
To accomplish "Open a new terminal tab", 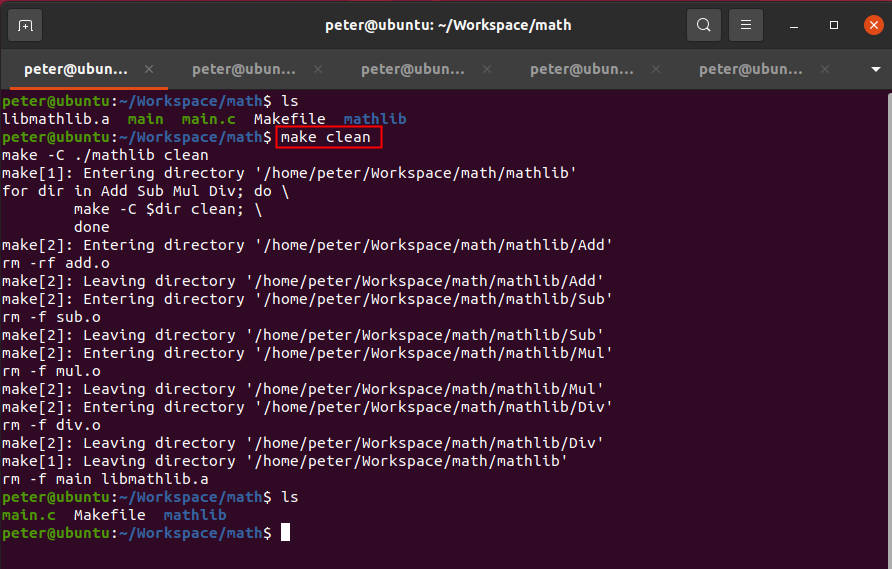I will [25, 25].
